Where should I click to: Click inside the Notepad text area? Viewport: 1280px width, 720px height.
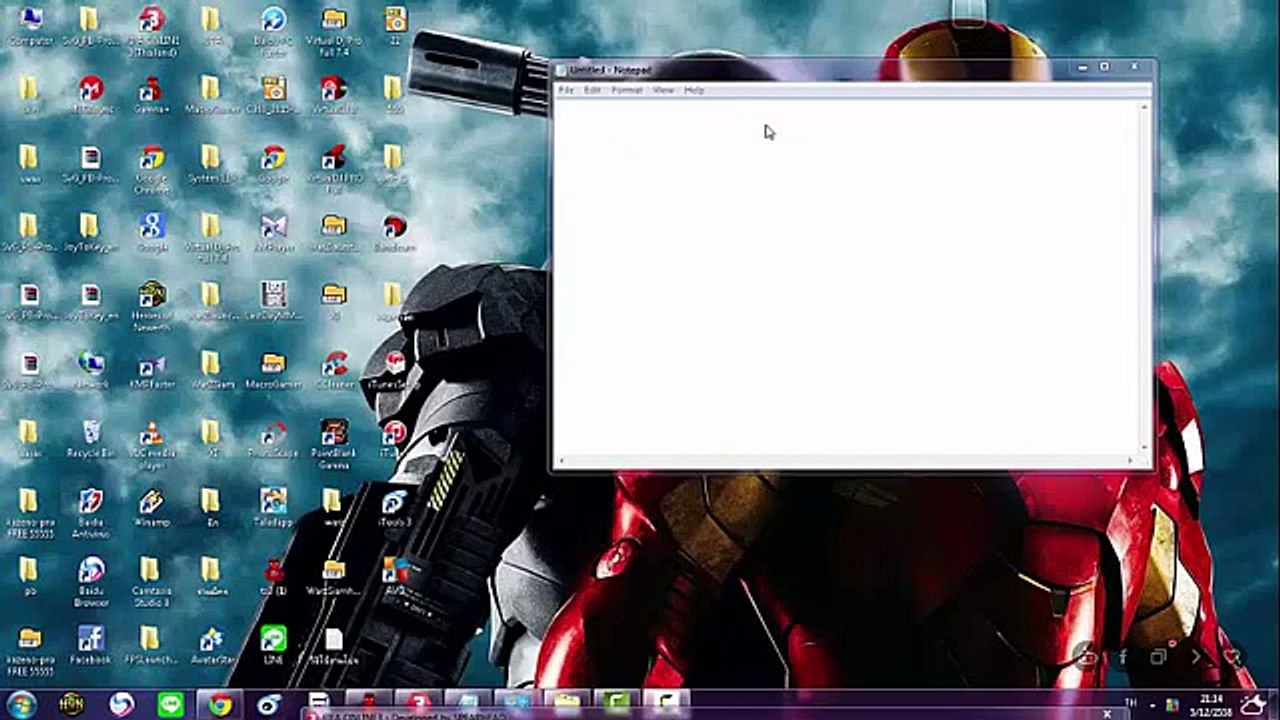[x=846, y=277]
